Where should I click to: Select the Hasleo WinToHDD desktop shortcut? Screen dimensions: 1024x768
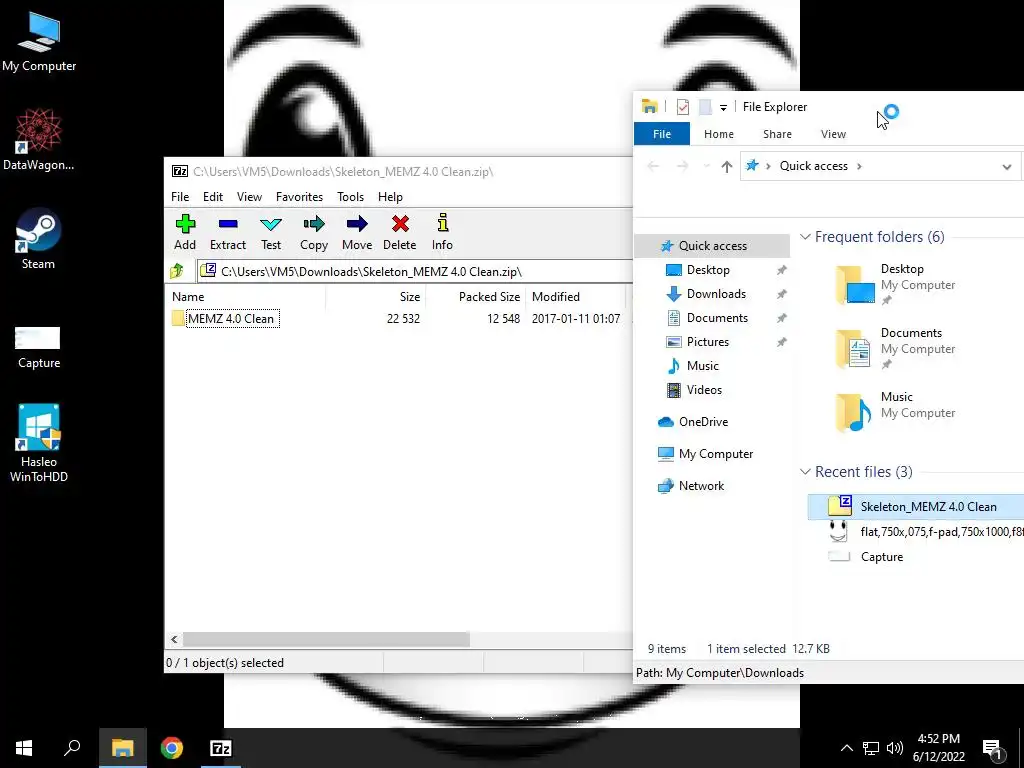point(39,444)
